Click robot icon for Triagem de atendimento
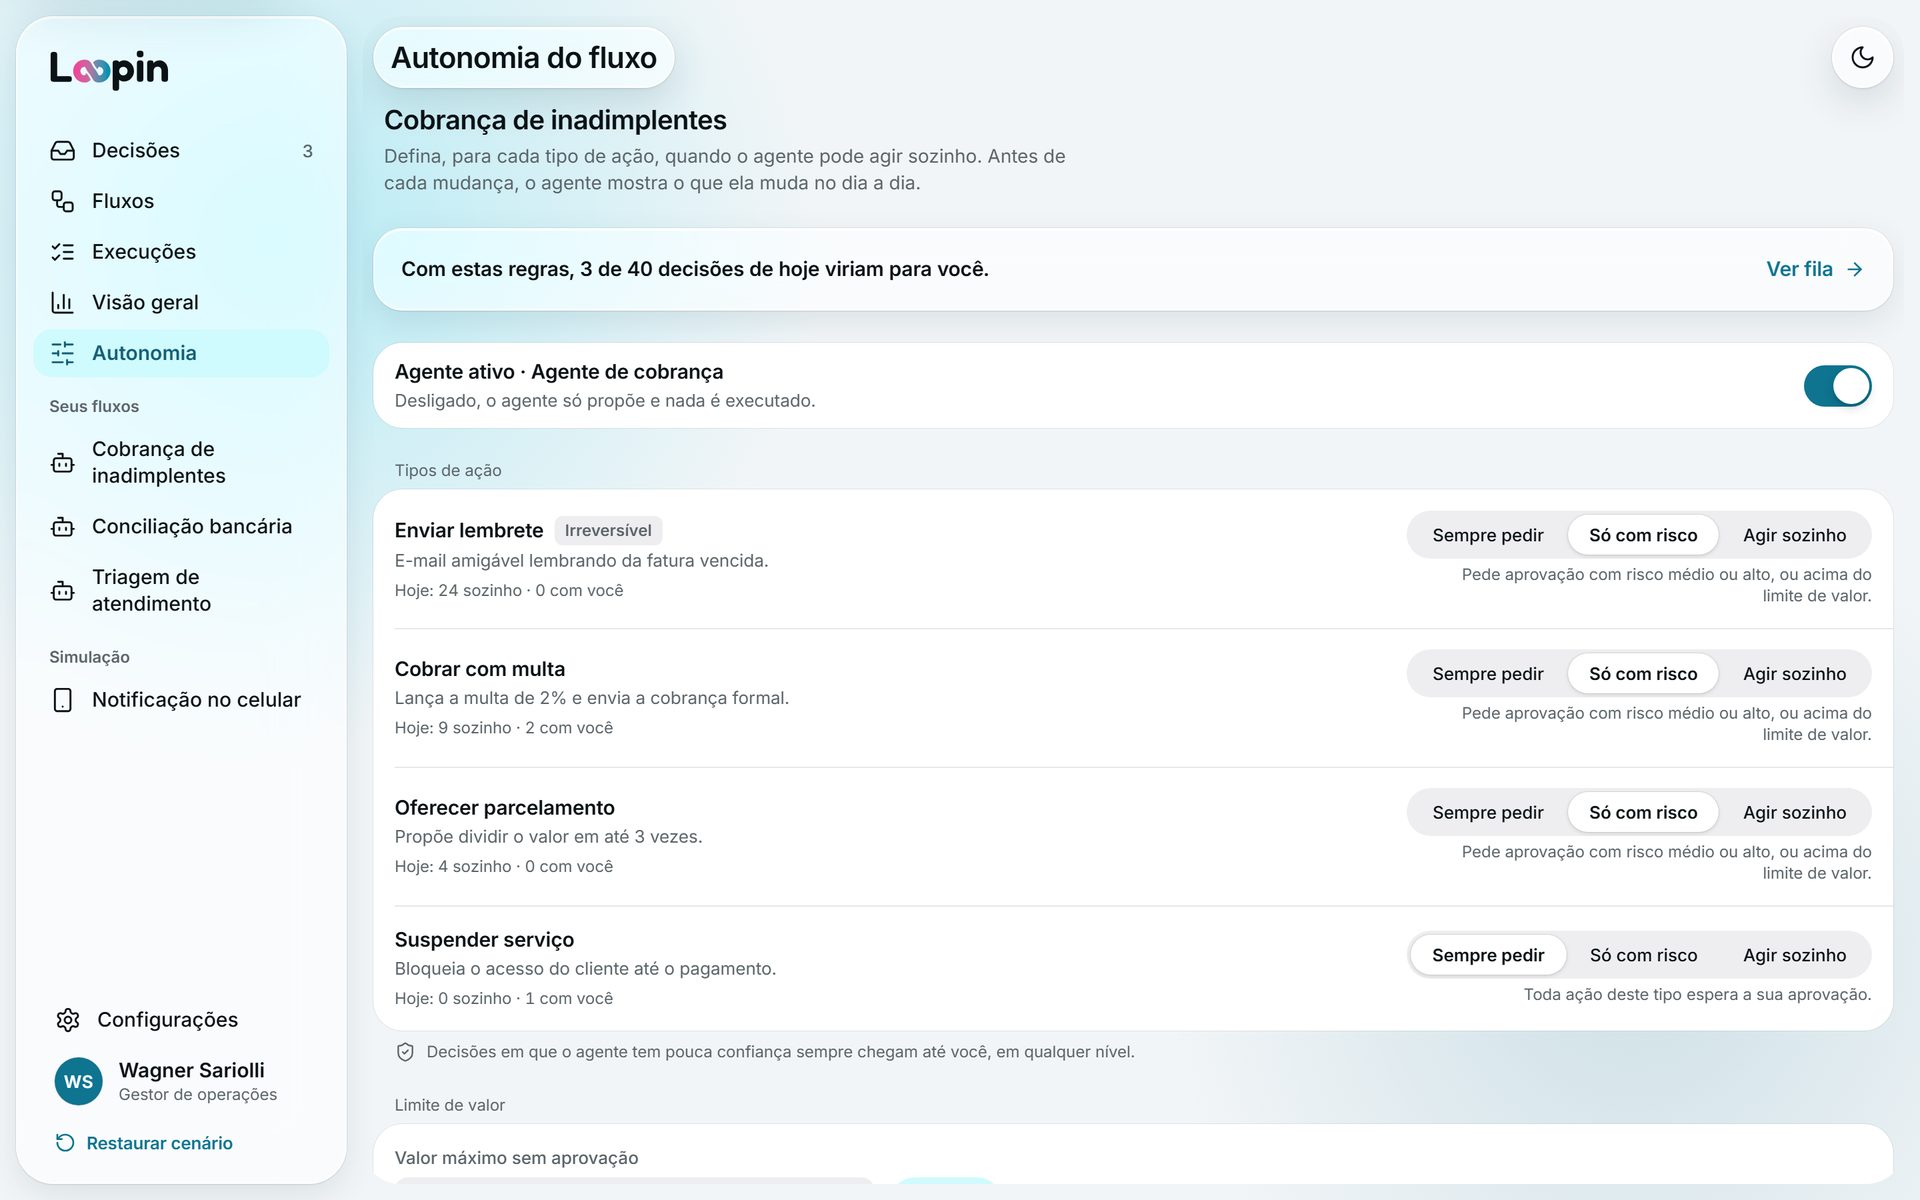The height and width of the screenshot is (1200, 1920). pyautogui.click(x=63, y=591)
